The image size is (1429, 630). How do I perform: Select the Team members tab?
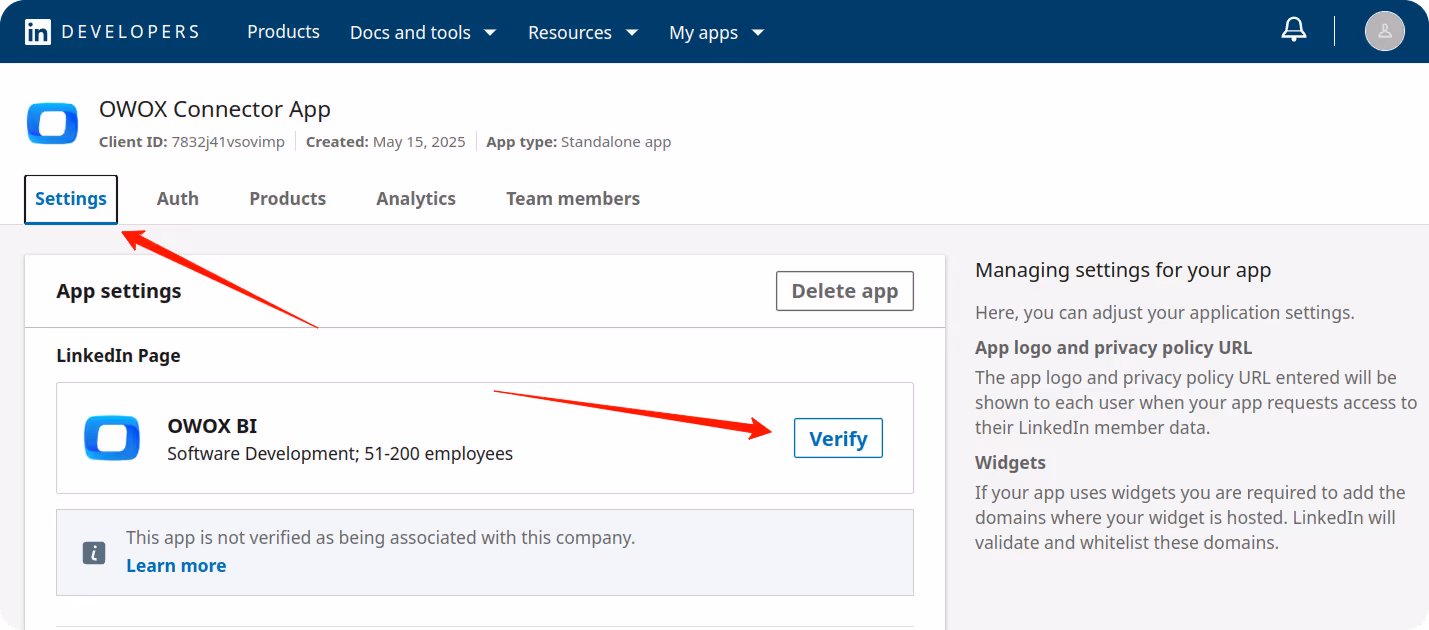tap(572, 198)
